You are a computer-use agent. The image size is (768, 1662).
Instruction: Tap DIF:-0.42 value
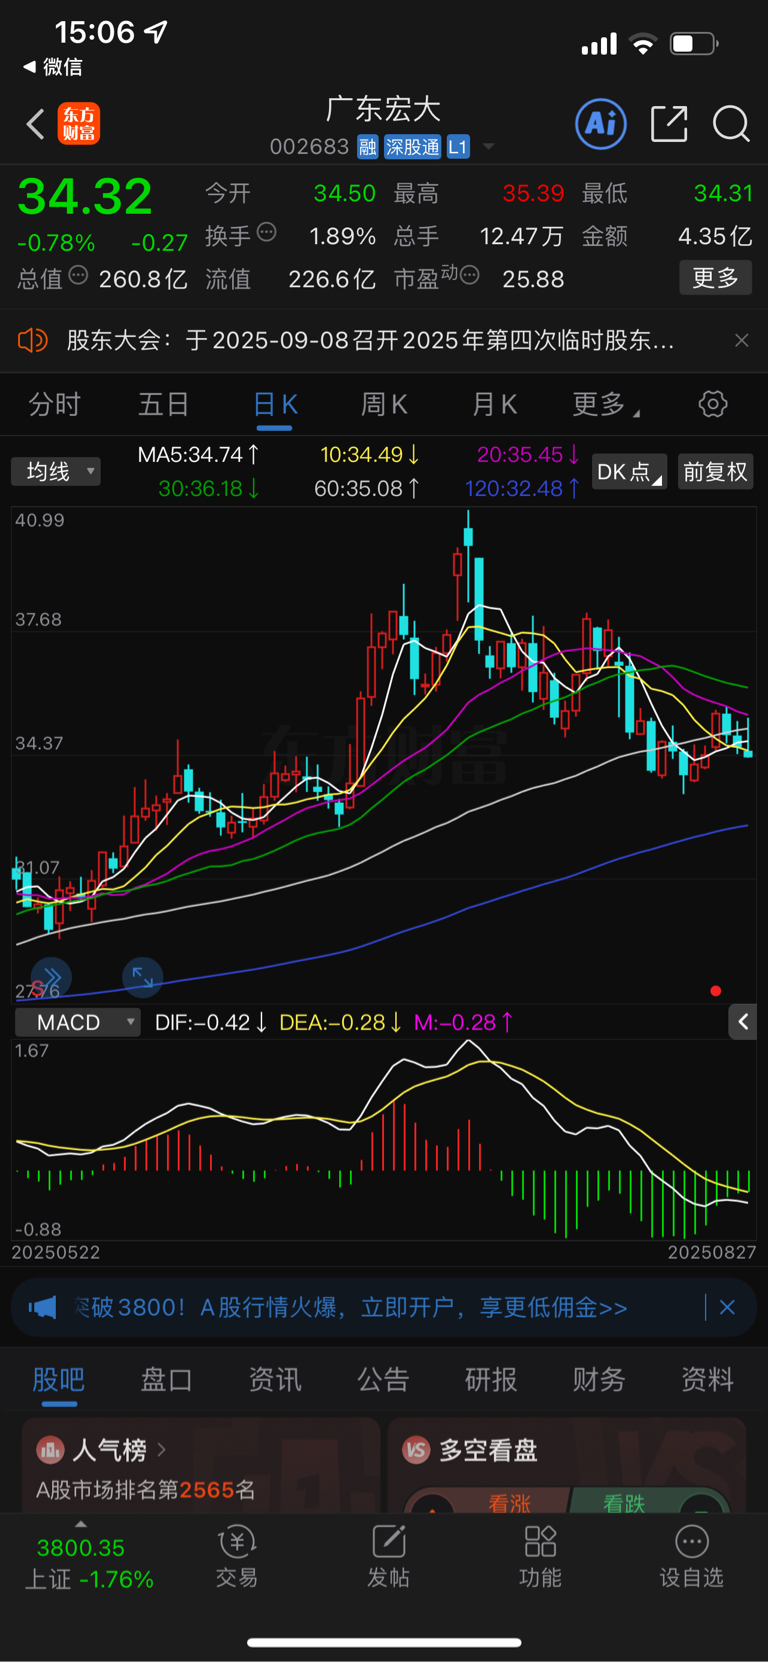pyautogui.click(x=211, y=1022)
